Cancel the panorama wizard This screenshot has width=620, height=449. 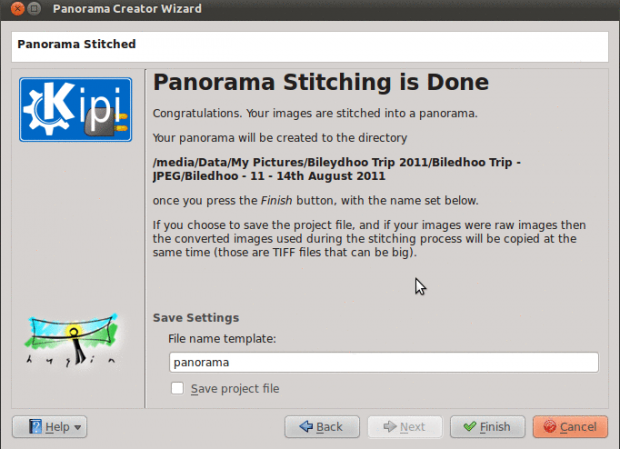point(570,427)
